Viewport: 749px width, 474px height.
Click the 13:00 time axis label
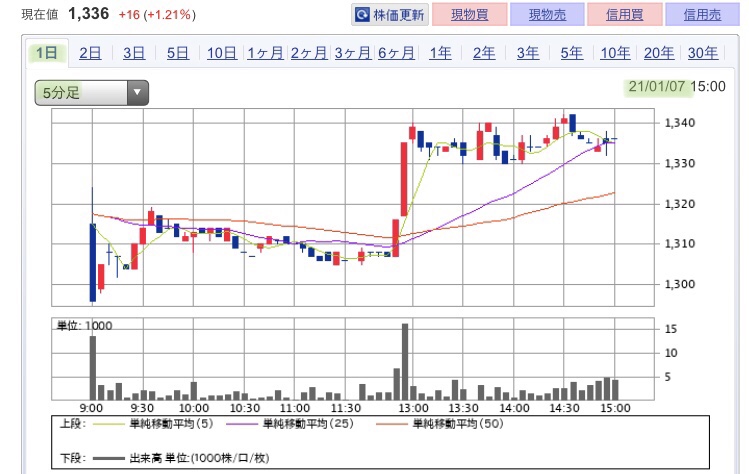[x=414, y=408]
